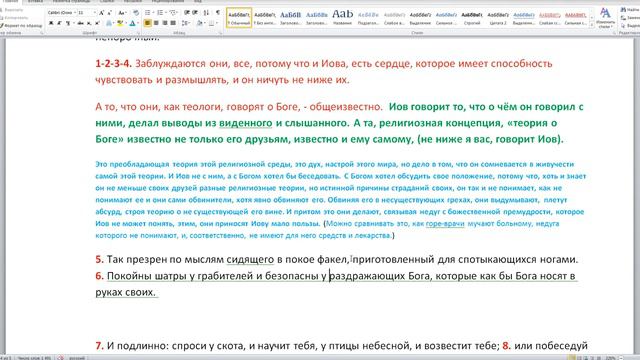Apply yellow text highlight color
The image size is (640, 360).
[120, 23]
